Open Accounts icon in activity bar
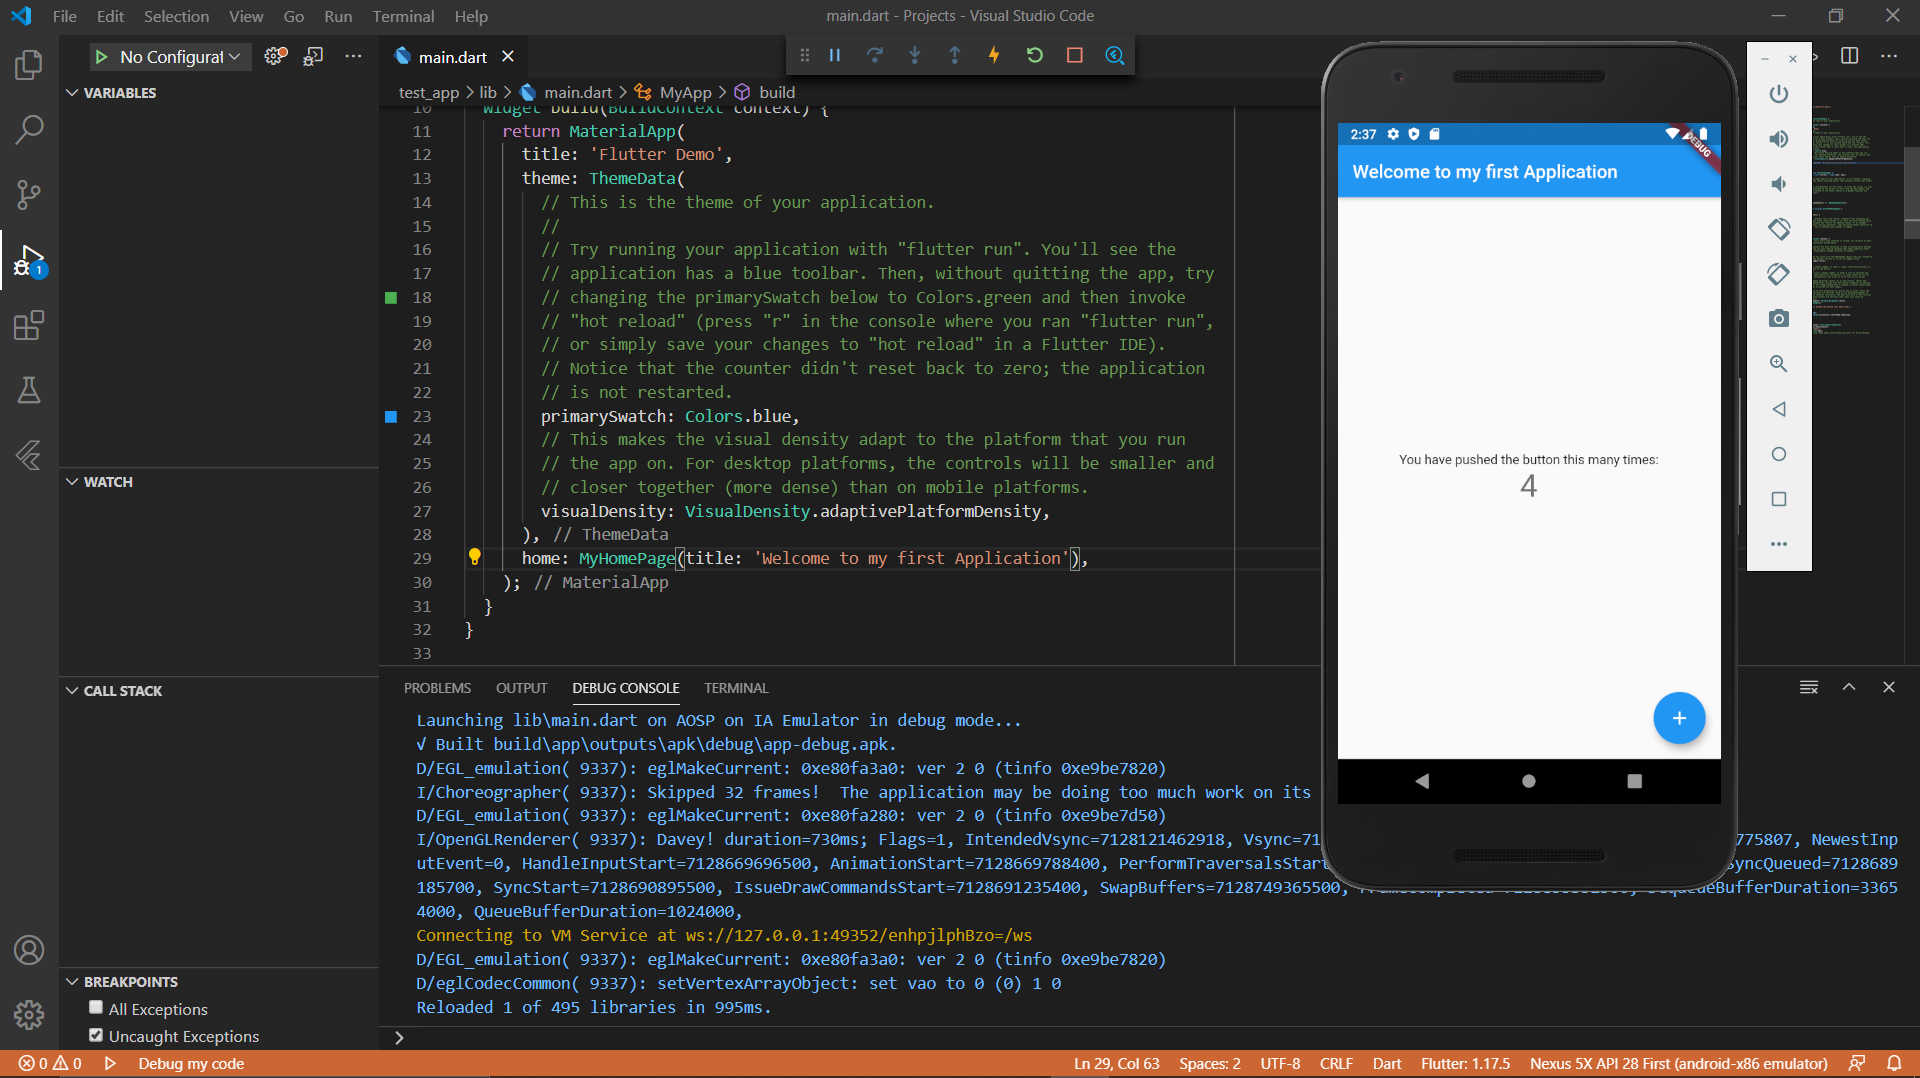 click(x=29, y=950)
